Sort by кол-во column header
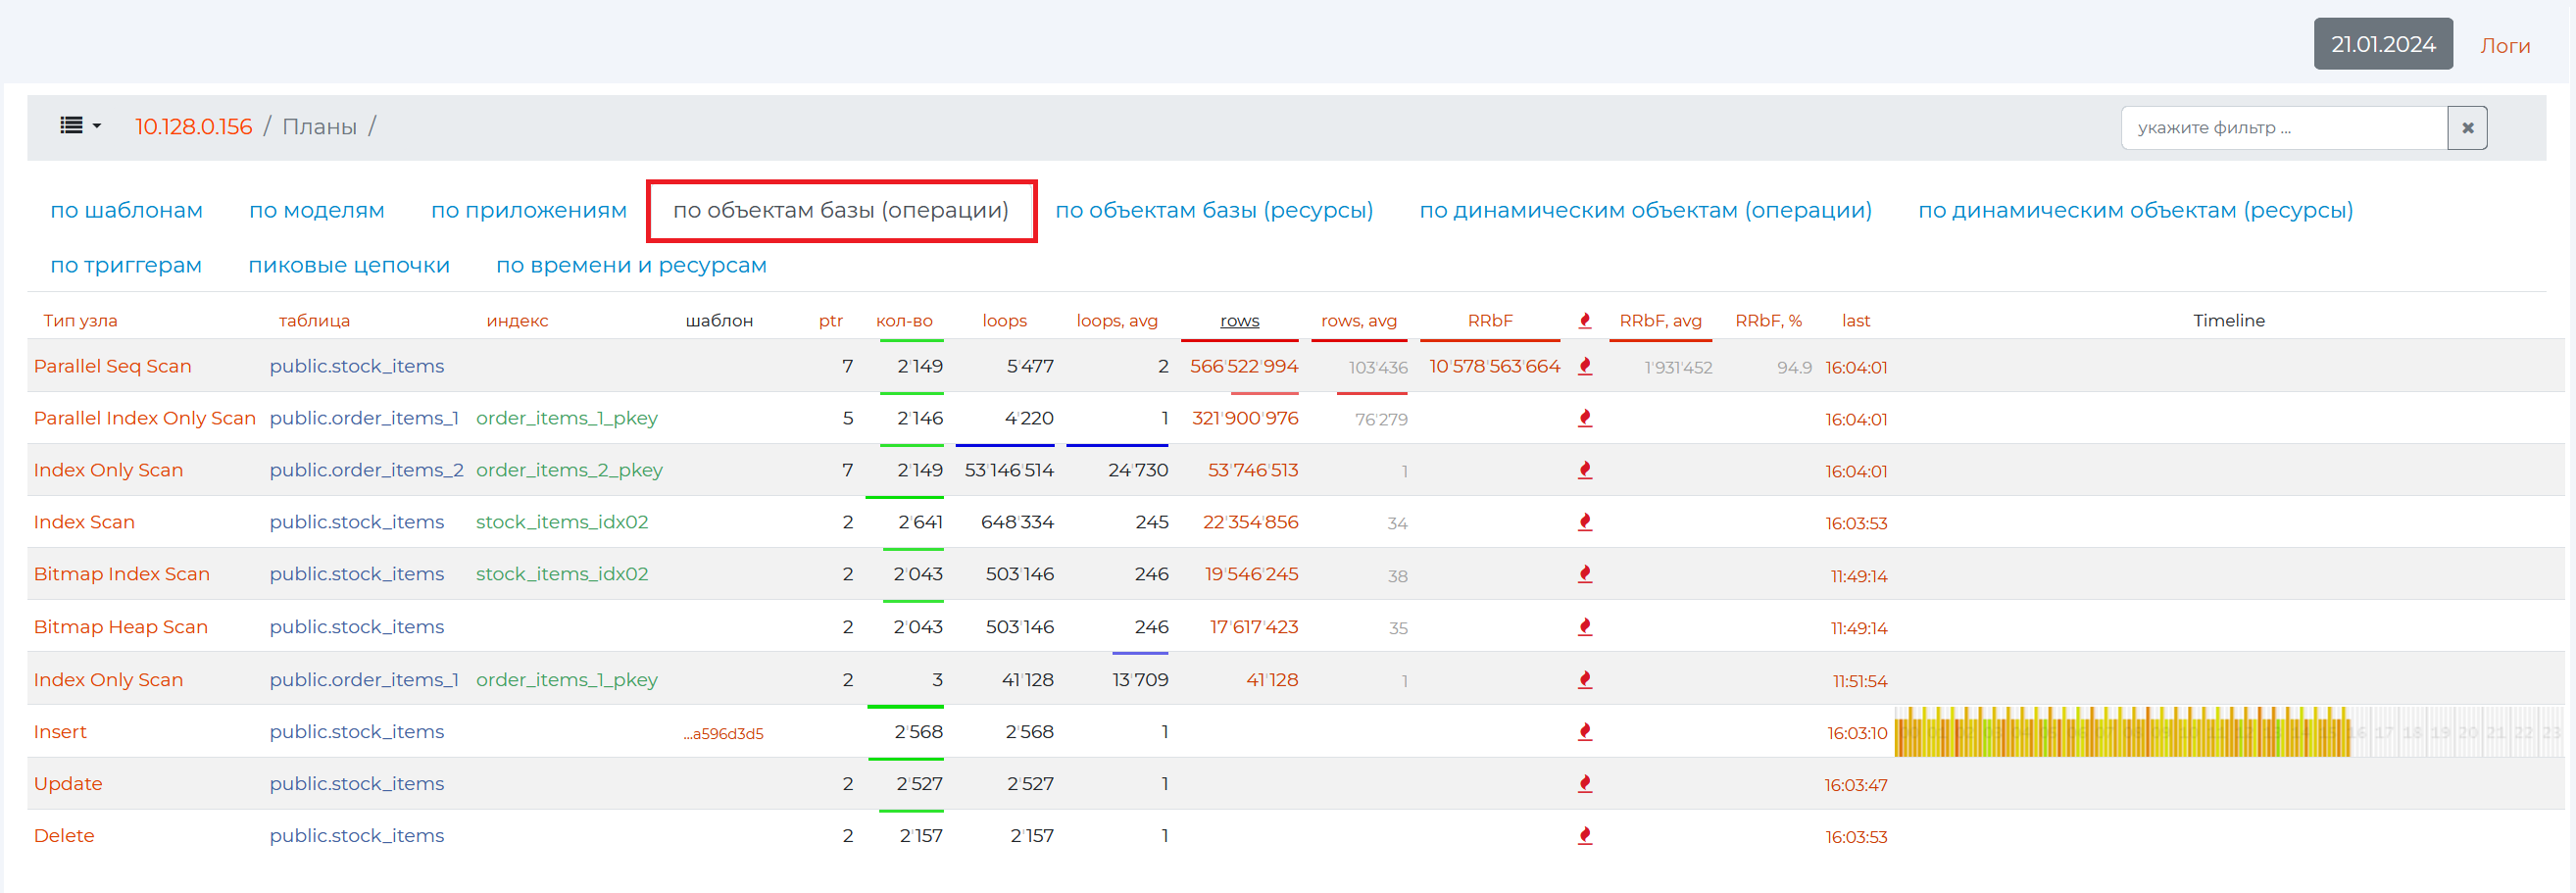This screenshot has width=2576, height=893. (904, 321)
